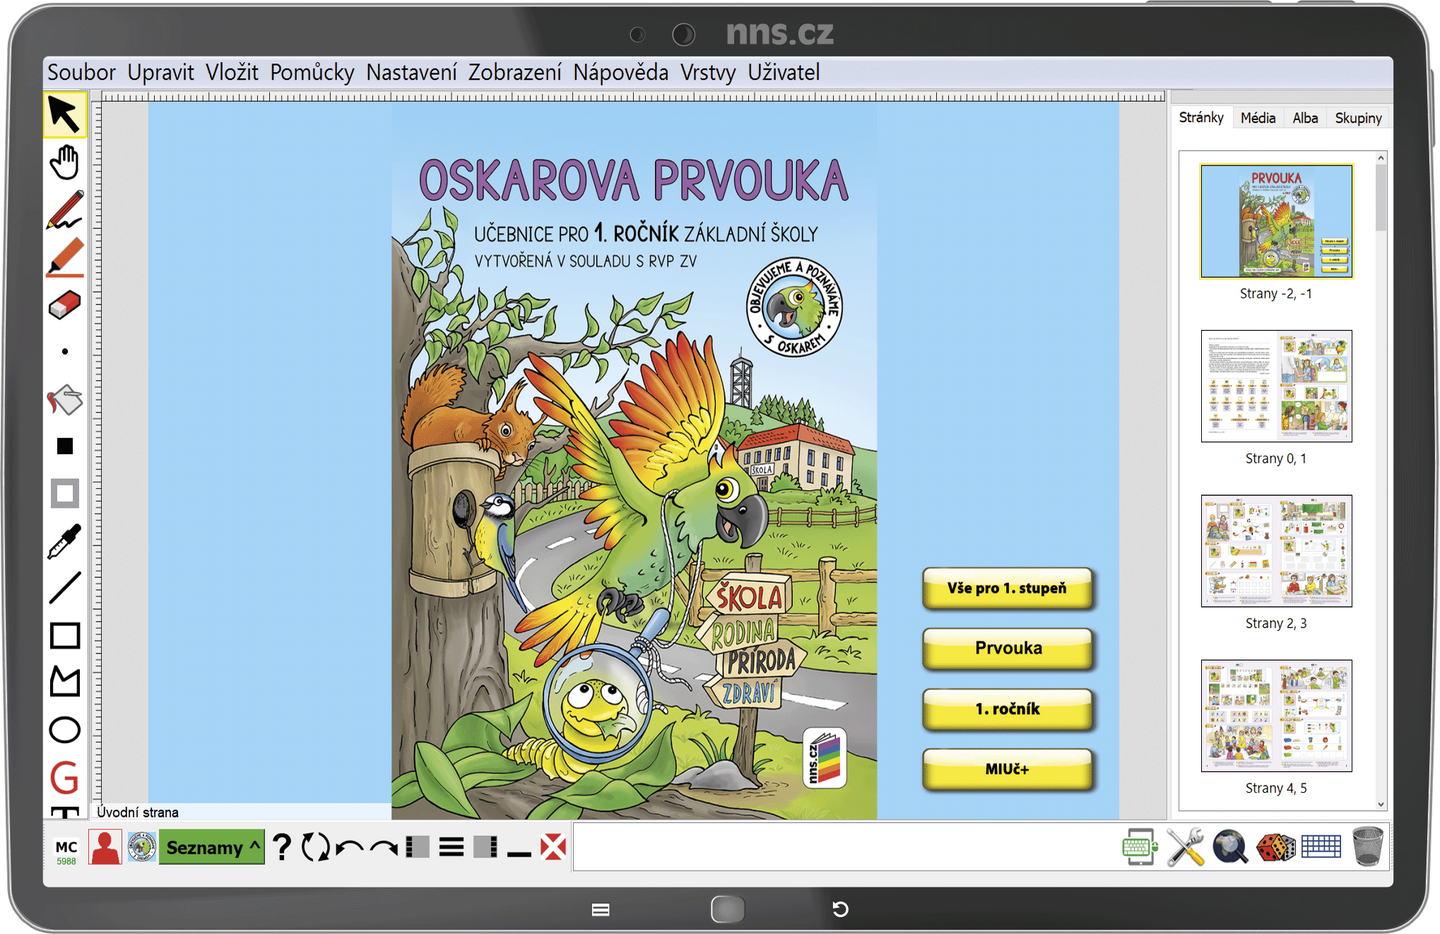Screen dimensions: 1440x934
Task: Click the three horizontal lines icon
Action: [x=451, y=847]
